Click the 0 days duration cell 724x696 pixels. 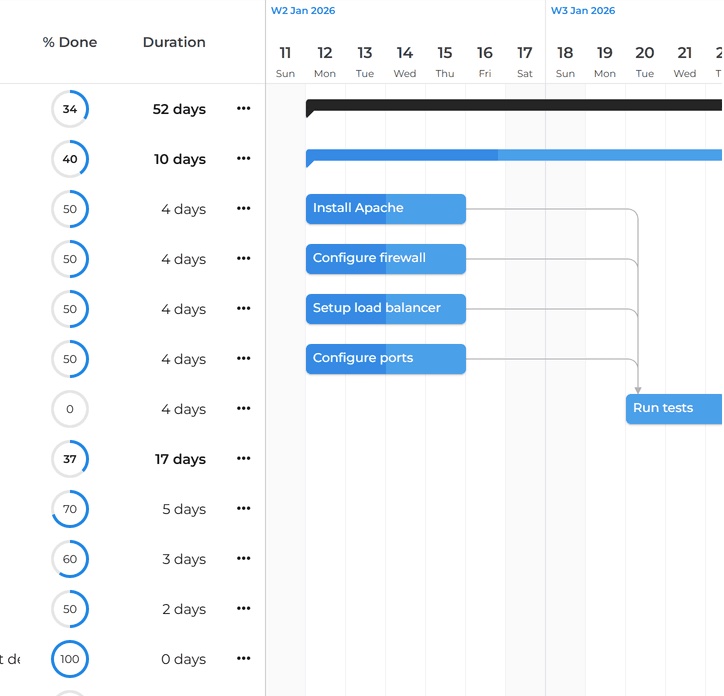[x=183, y=659]
